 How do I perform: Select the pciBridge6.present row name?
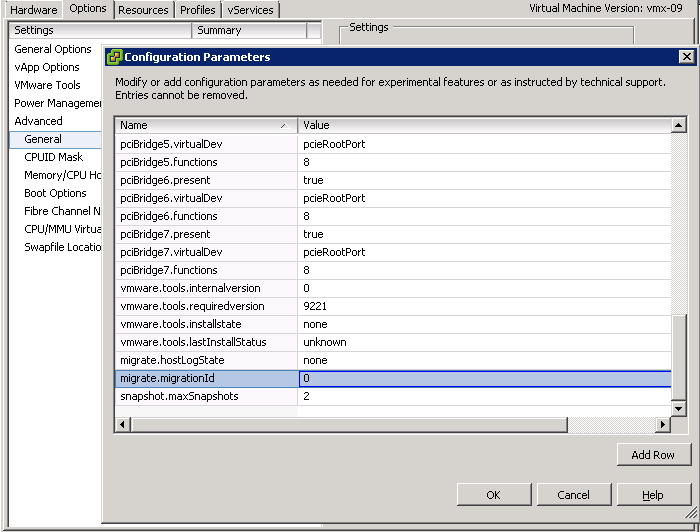pos(165,180)
